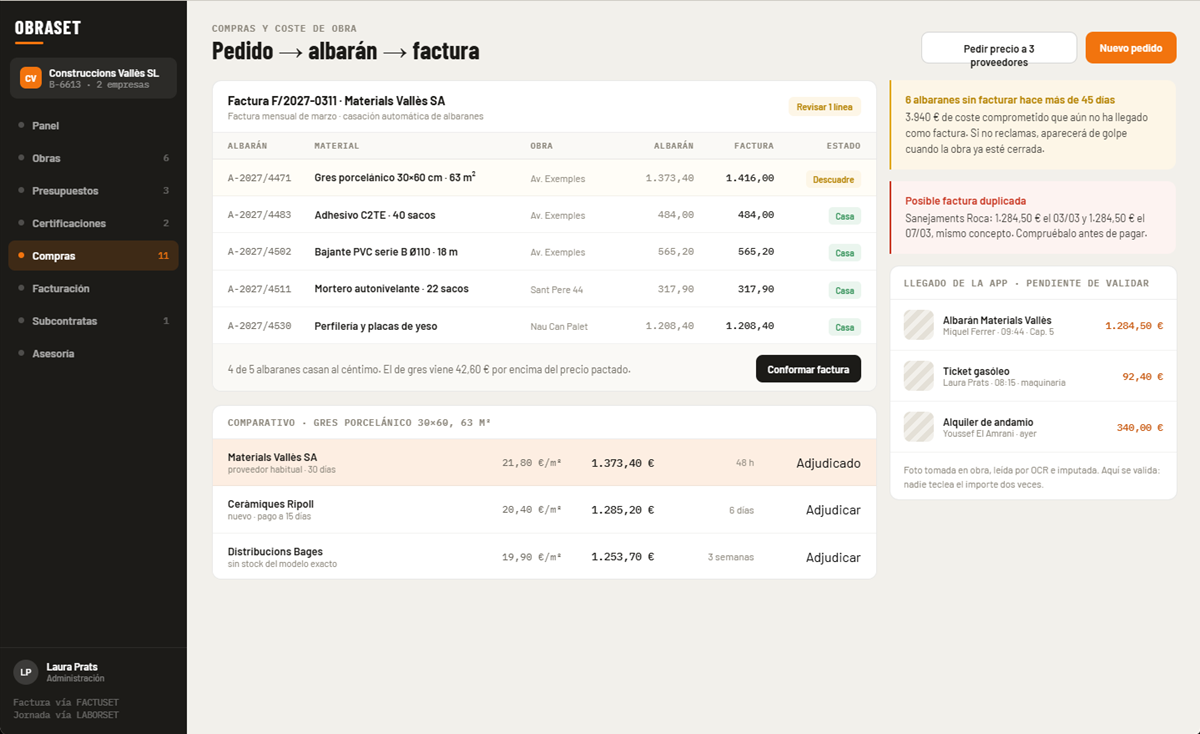Image resolution: width=1200 pixels, height=734 pixels.
Task: Click Casa badge on Adhesivo C2TE row
Action: [845, 216]
